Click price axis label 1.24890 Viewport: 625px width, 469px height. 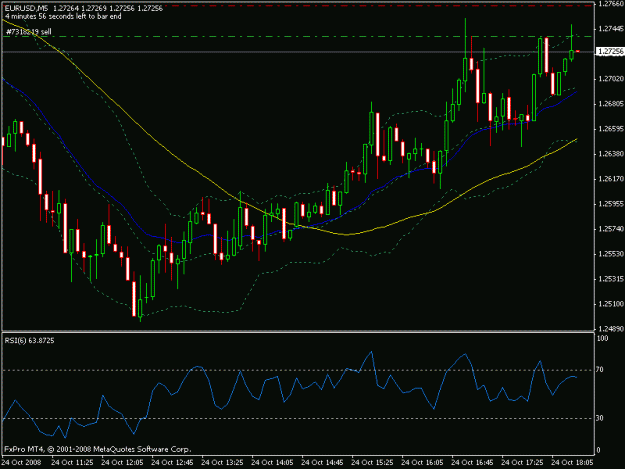[611, 329]
